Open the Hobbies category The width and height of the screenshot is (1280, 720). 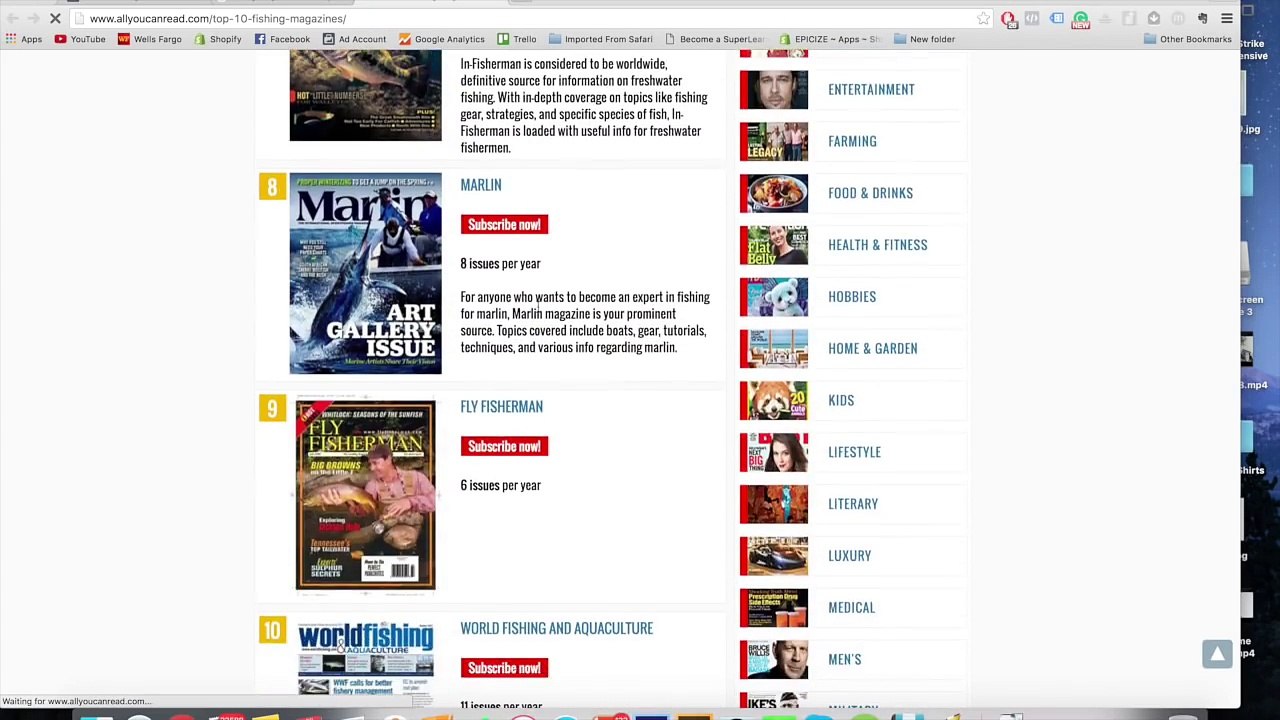pos(852,297)
